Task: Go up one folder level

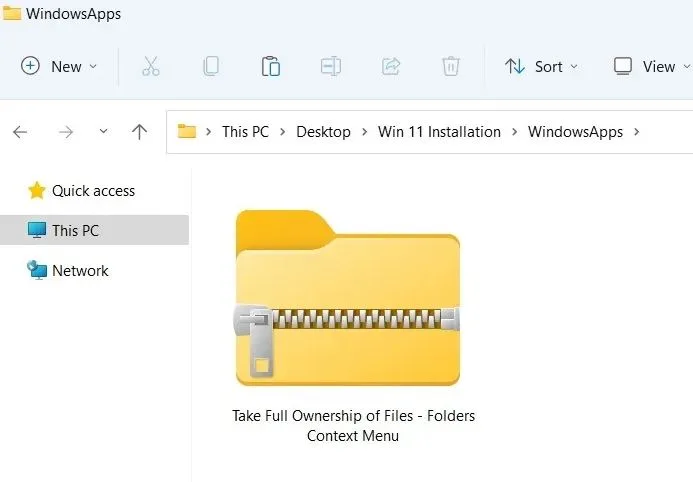Action: click(x=139, y=132)
